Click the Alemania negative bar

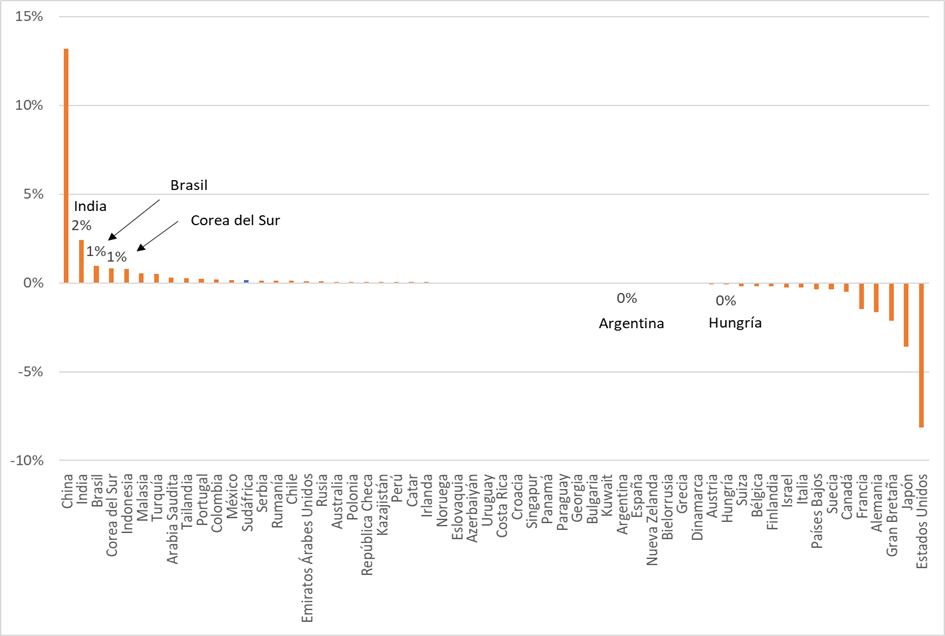[876, 298]
